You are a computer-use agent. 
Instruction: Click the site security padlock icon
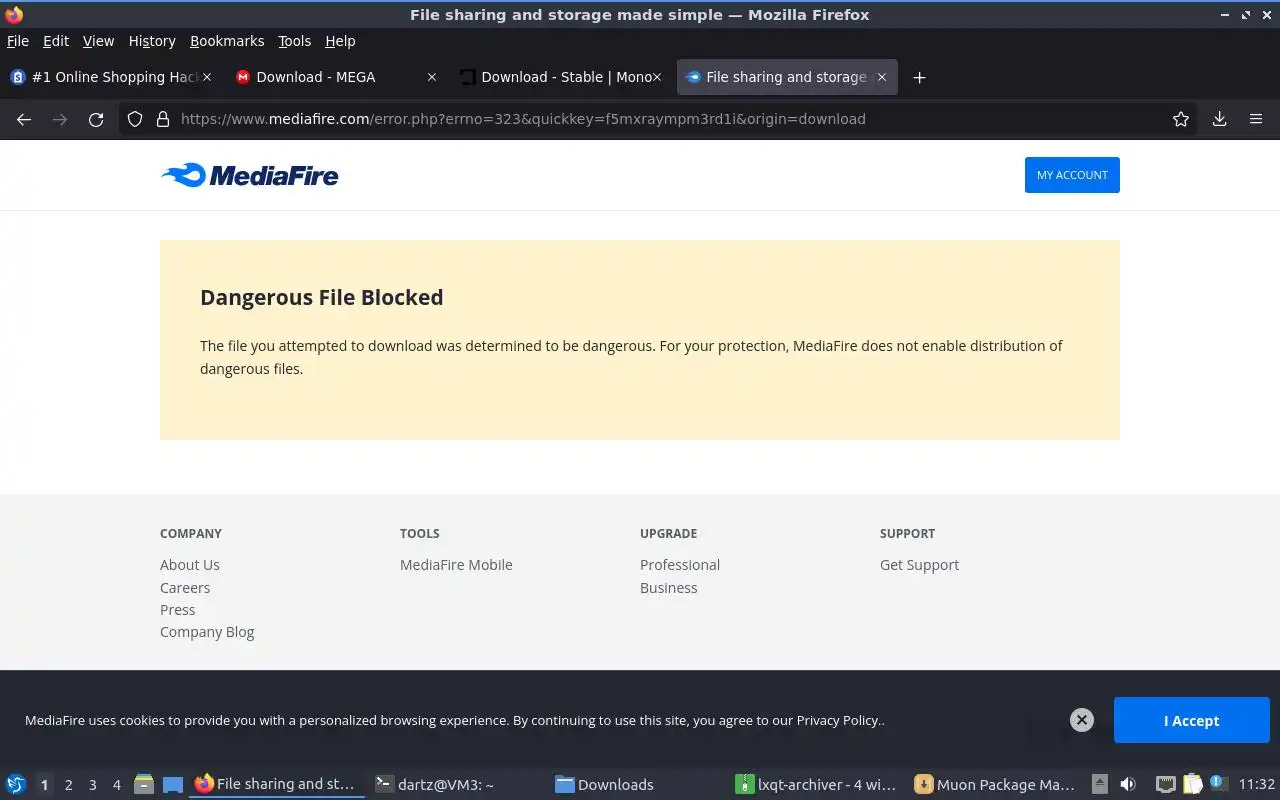(x=163, y=119)
